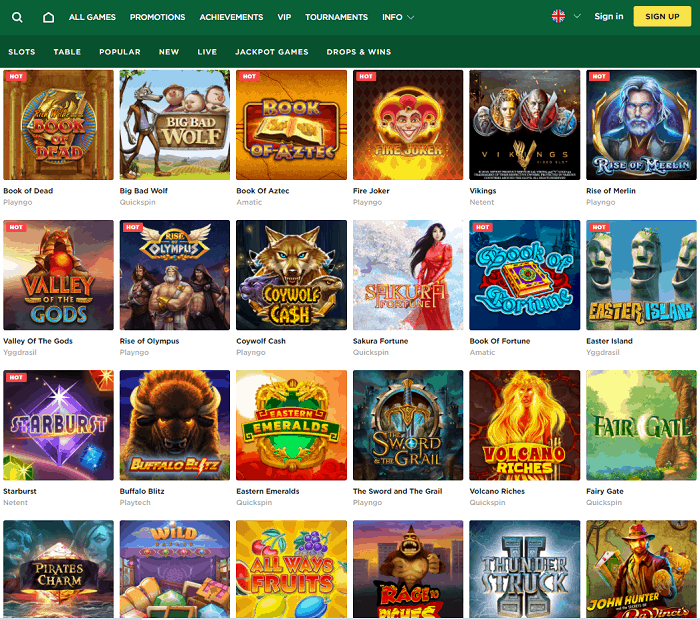
Task: Click the Valley Of The Gods title
Action: pyautogui.click(x=38, y=341)
